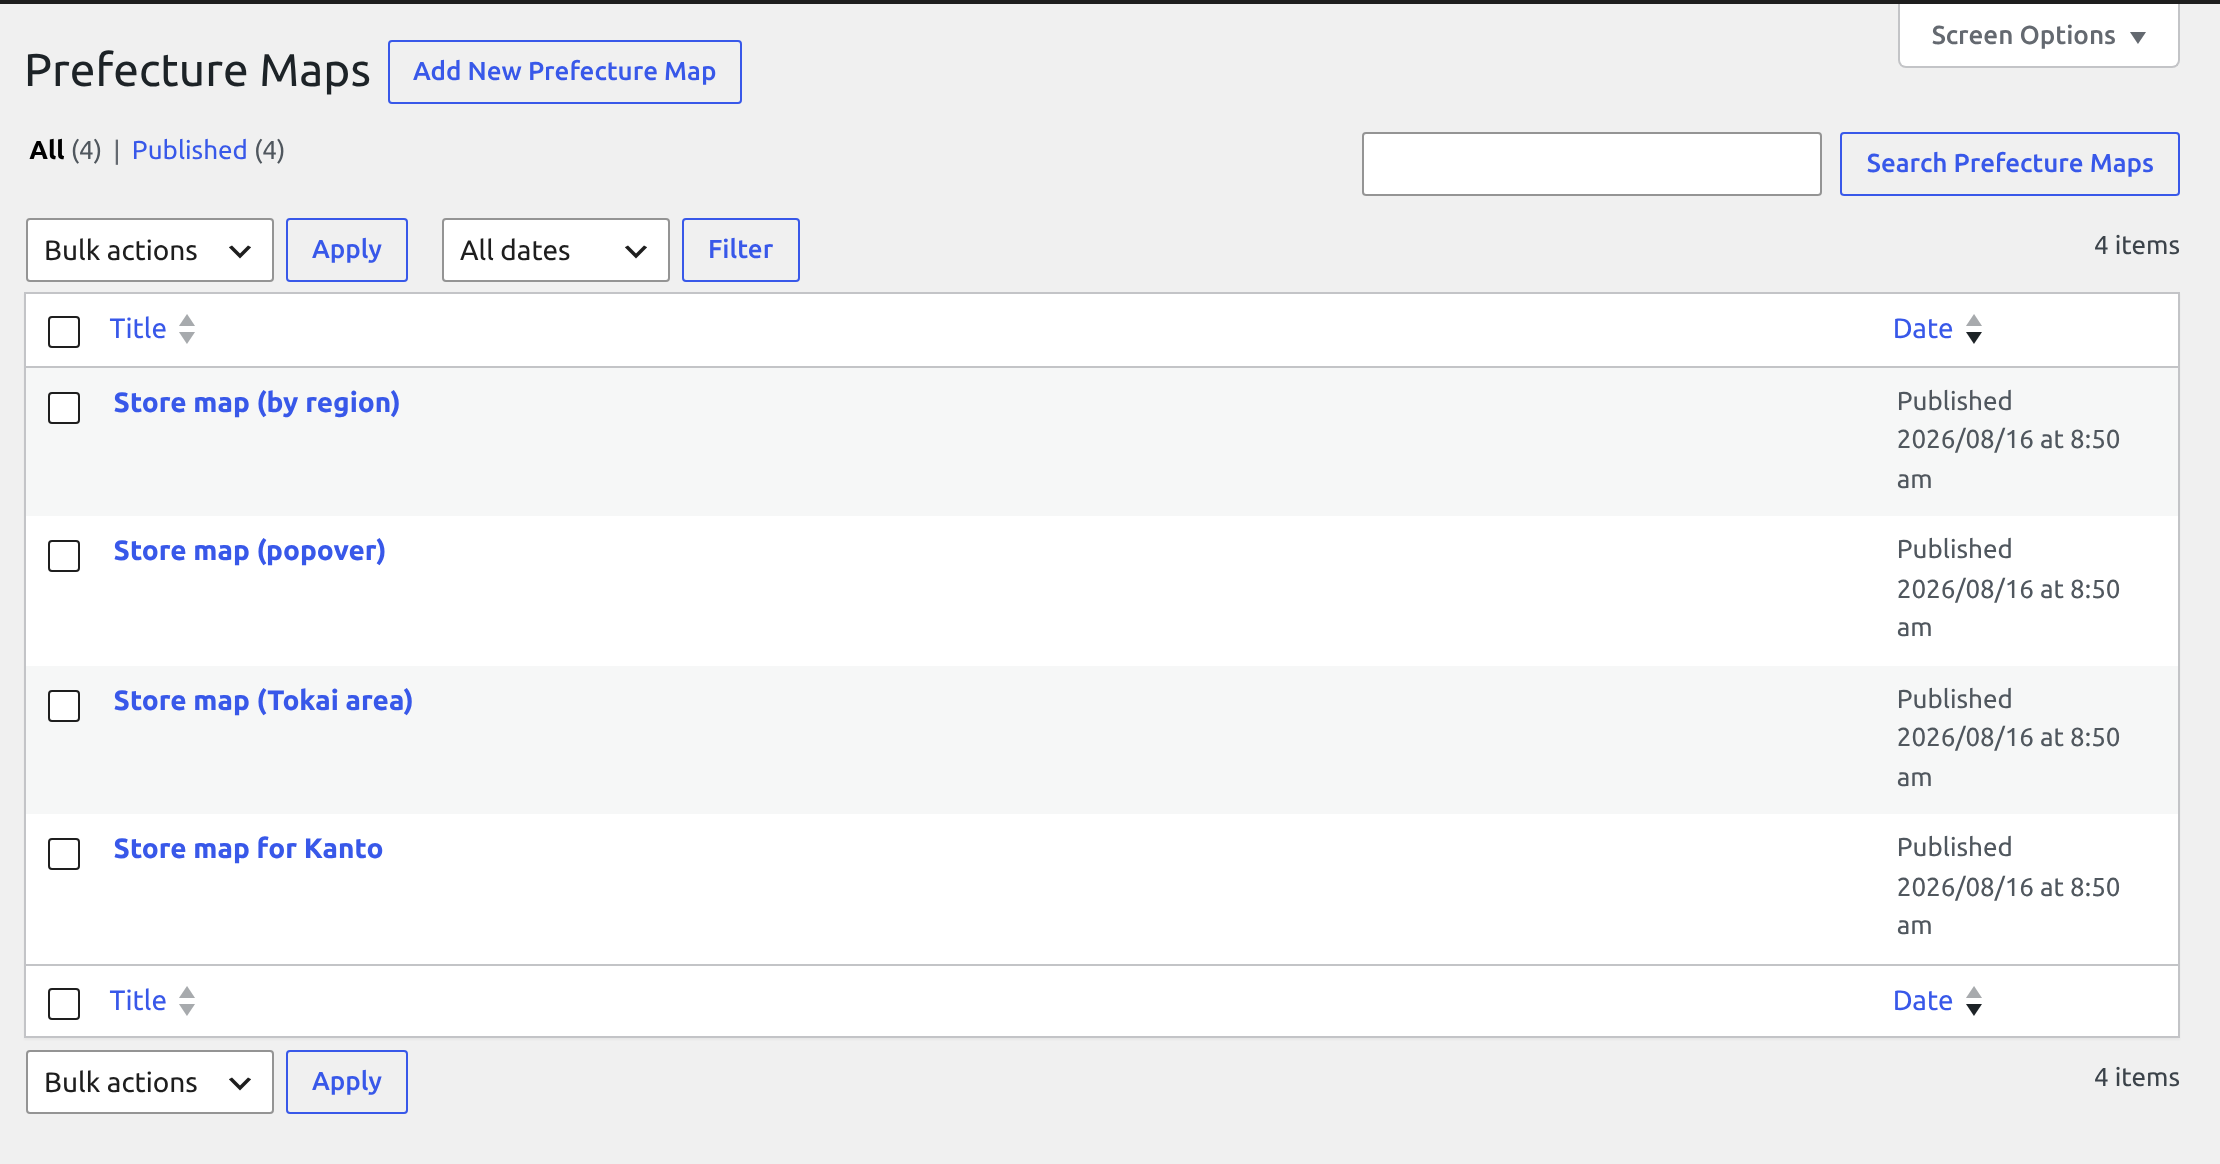Check the Store map (Tokai area) row
Screen dimensions: 2220x1164
tap(64, 705)
